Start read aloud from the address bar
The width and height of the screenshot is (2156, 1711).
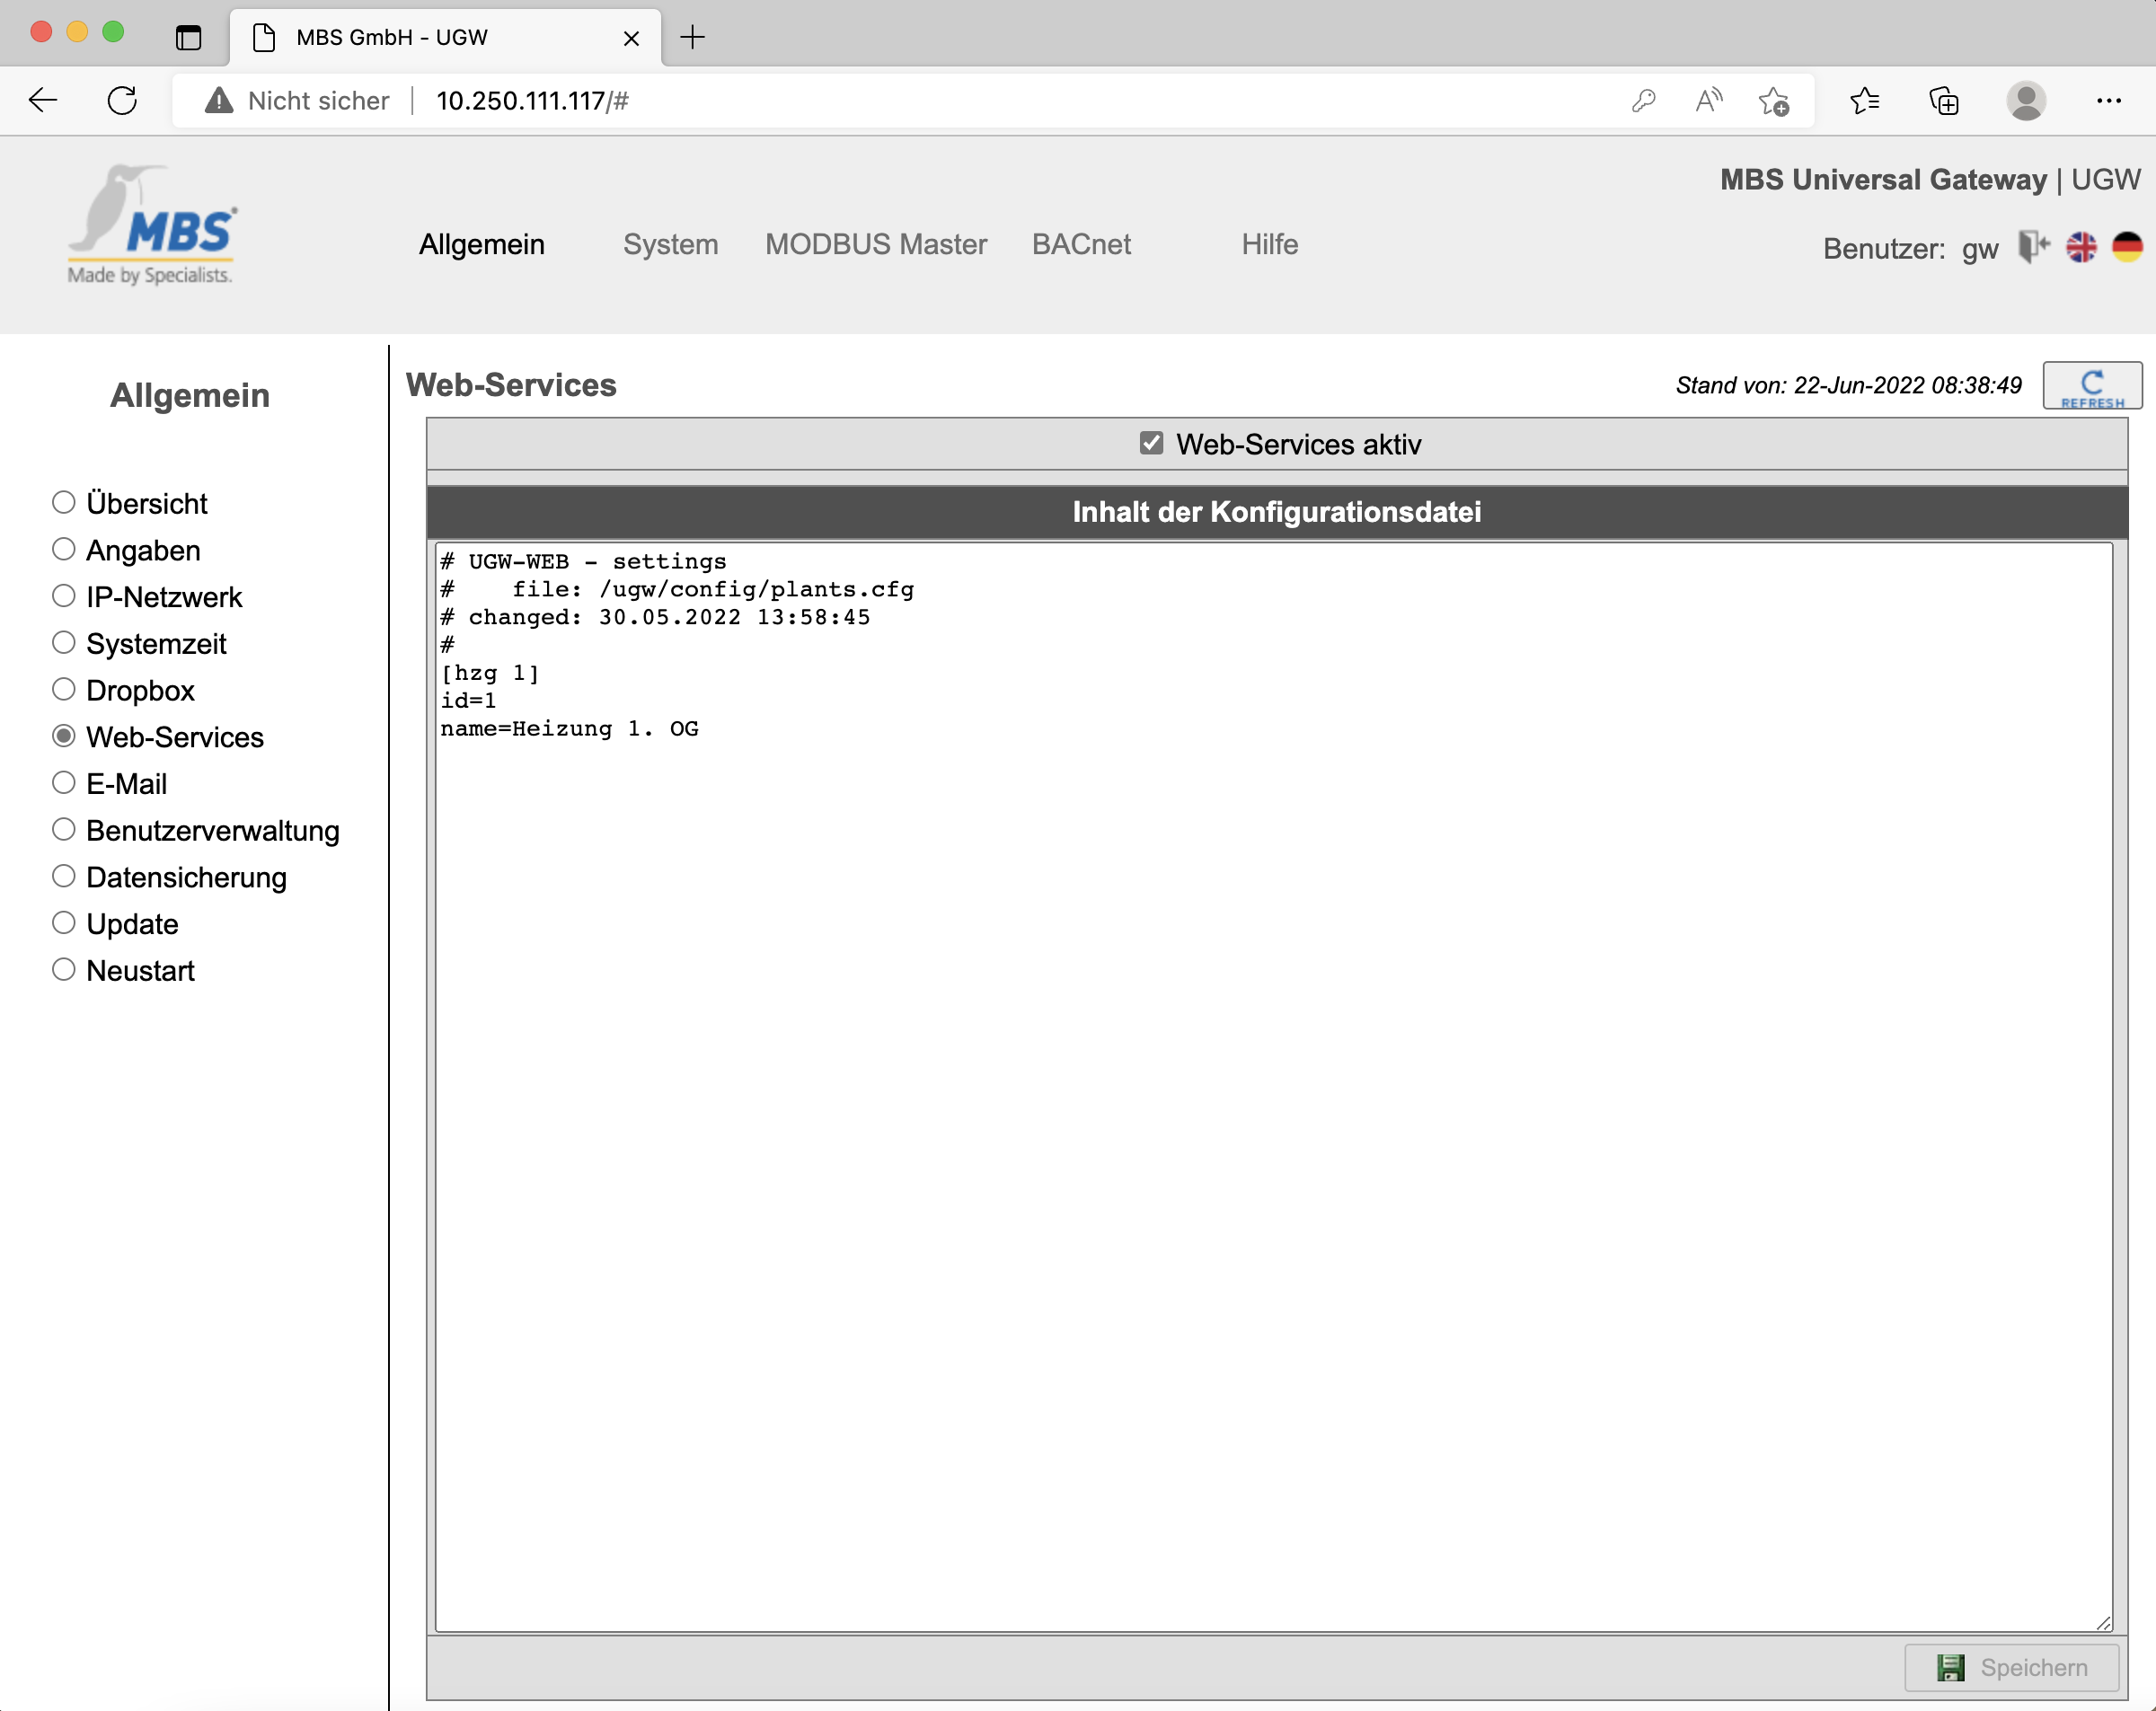[x=1708, y=100]
